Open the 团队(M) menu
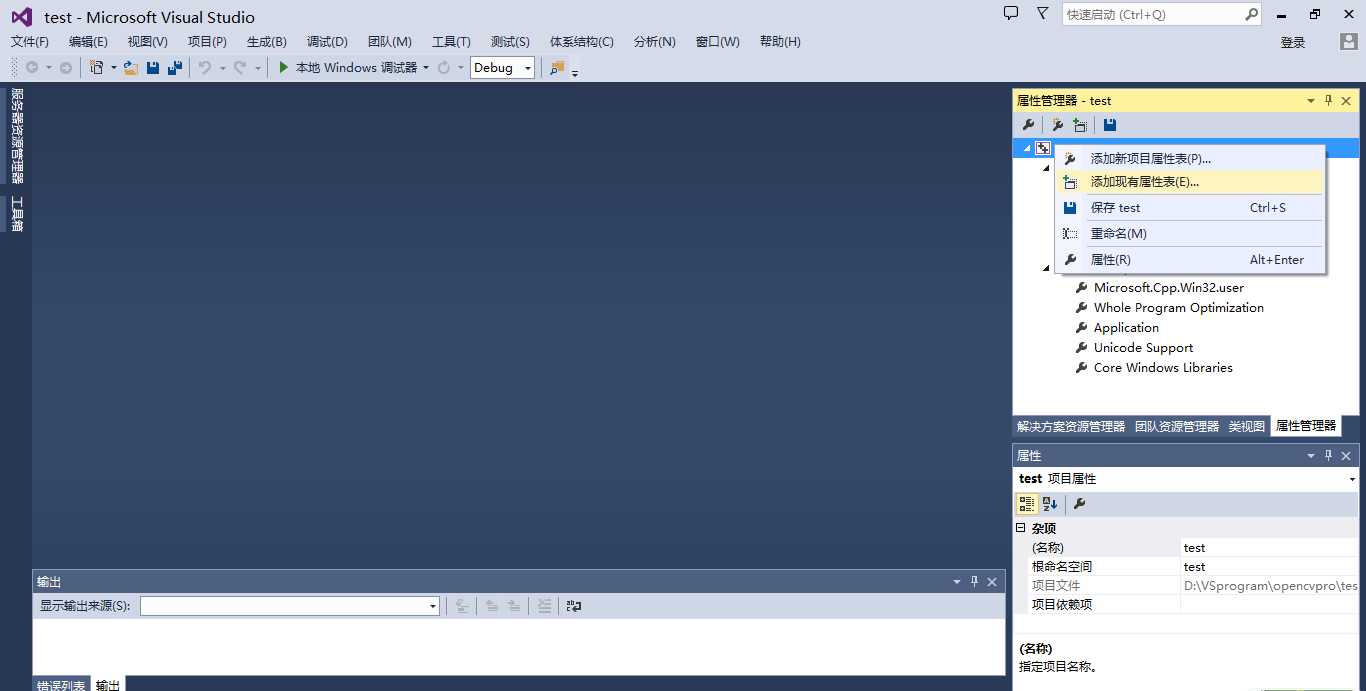1366x691 pixels. (390, 41)
